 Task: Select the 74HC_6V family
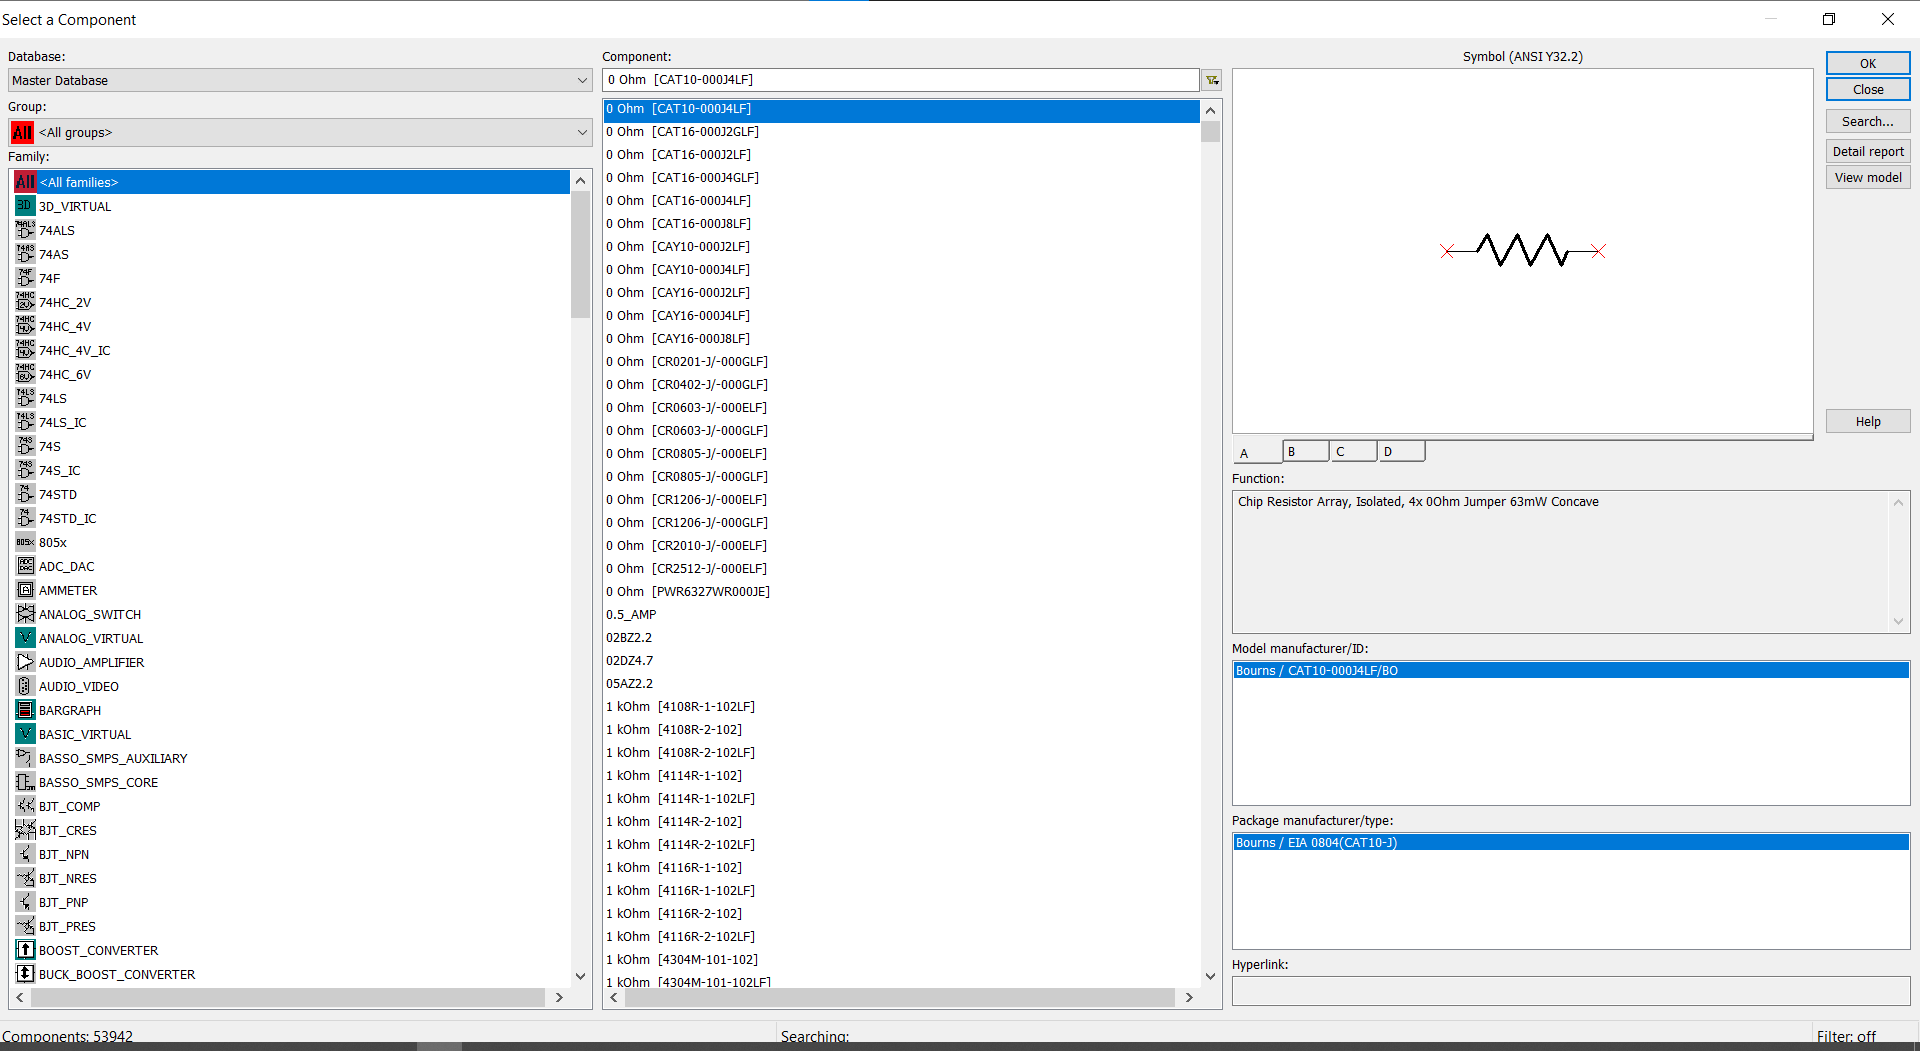point(291,374)
